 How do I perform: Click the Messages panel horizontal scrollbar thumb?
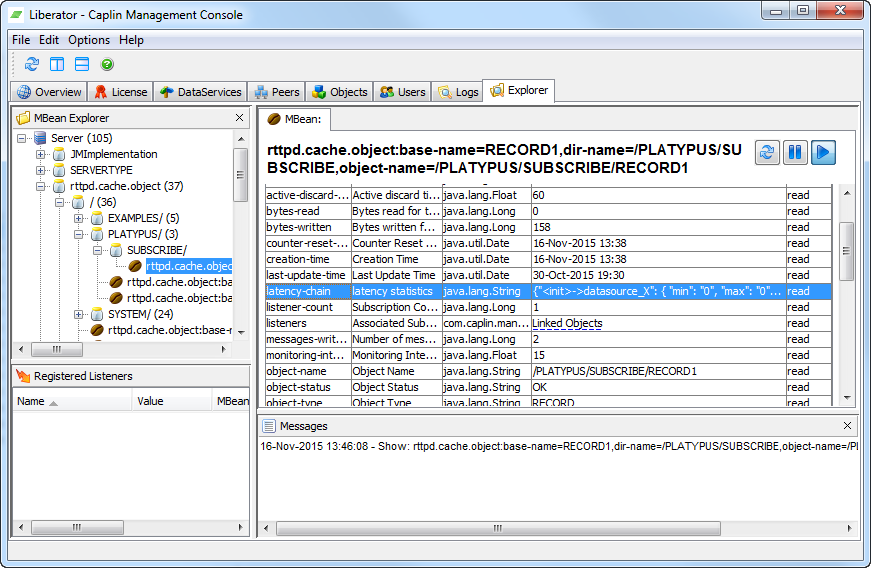tap(498, 528)
